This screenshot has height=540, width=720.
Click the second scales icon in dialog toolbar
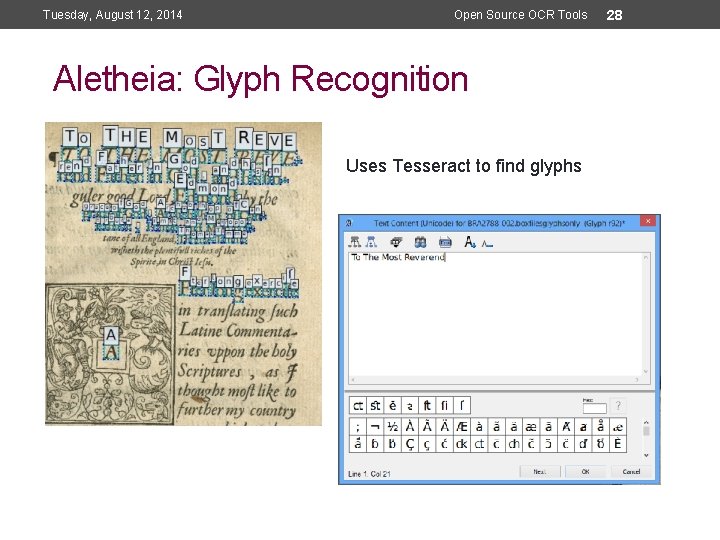tap(371, 242)
